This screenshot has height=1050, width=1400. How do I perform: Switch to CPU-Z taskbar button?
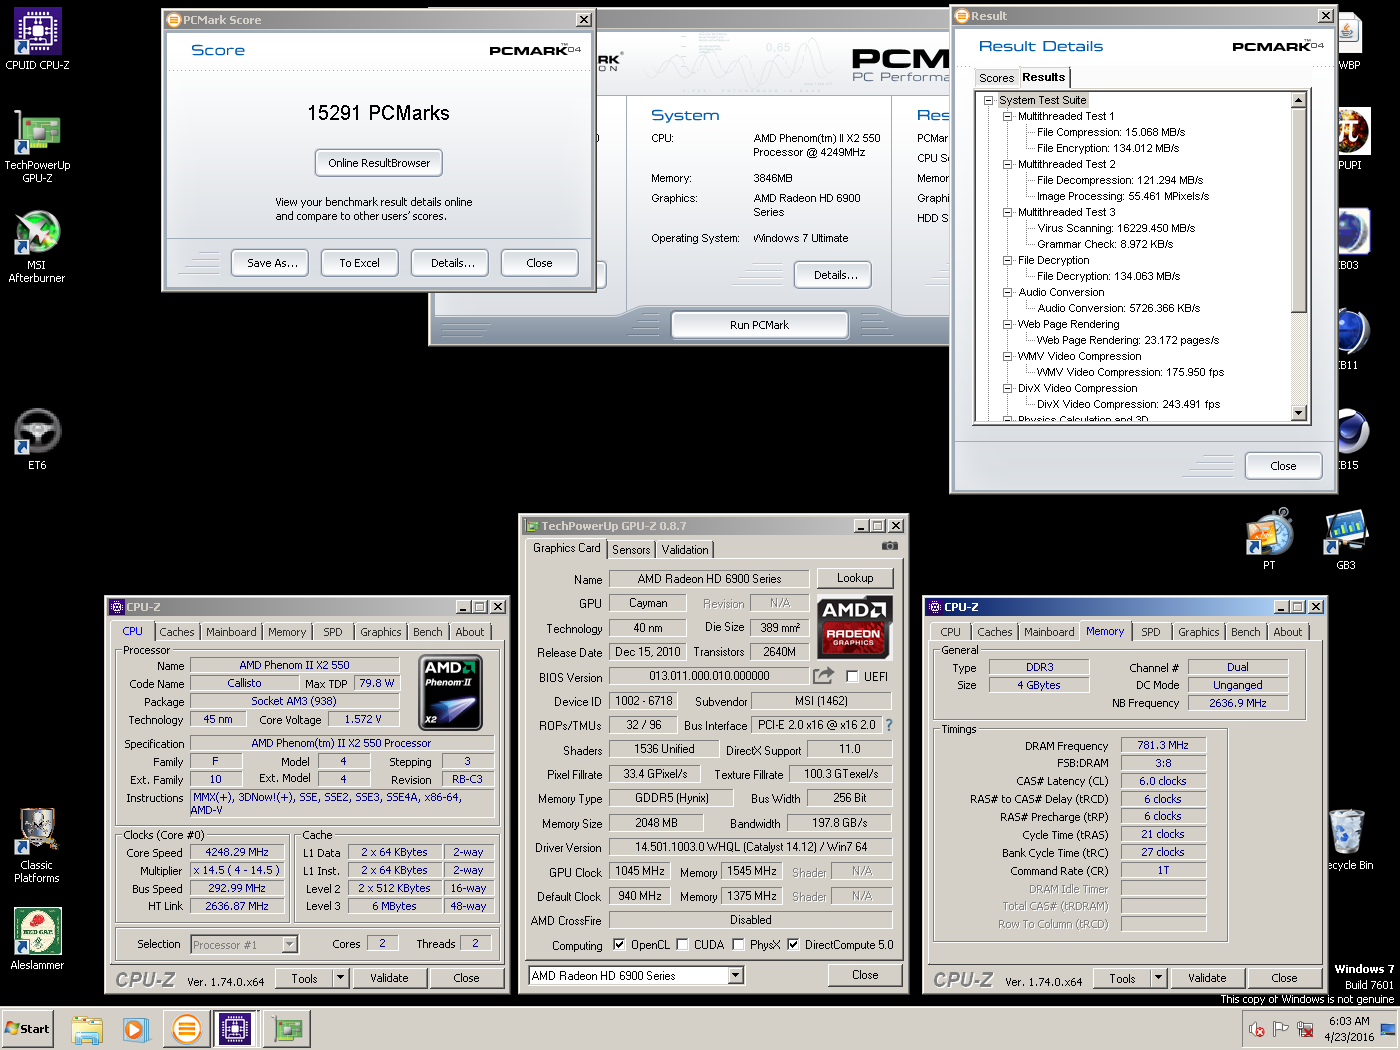(x=235, y=1029)
